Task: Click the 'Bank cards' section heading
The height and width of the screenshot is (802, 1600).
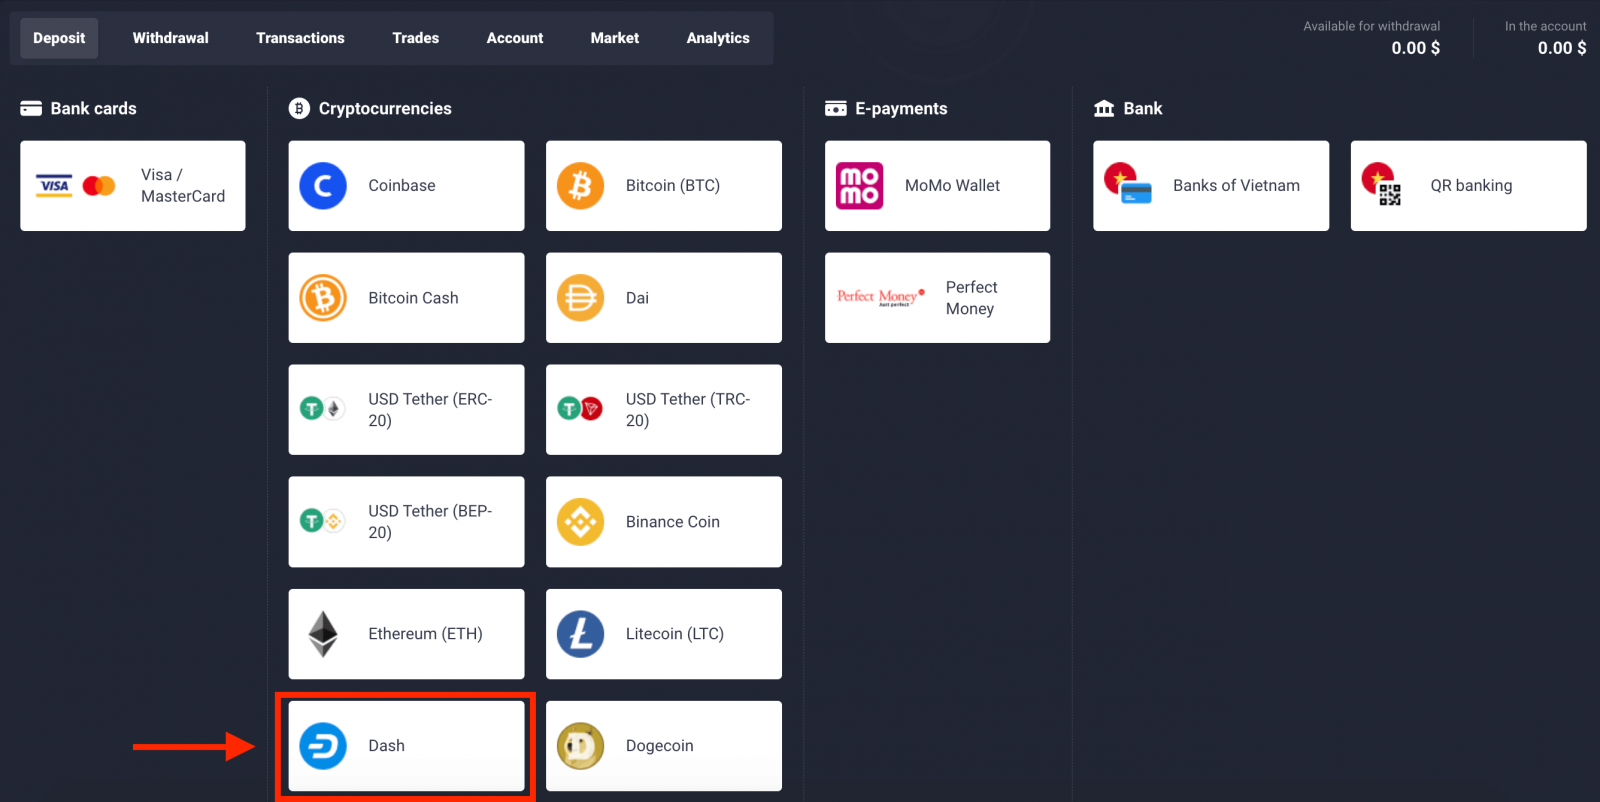Action: click(x=94, y=108)
